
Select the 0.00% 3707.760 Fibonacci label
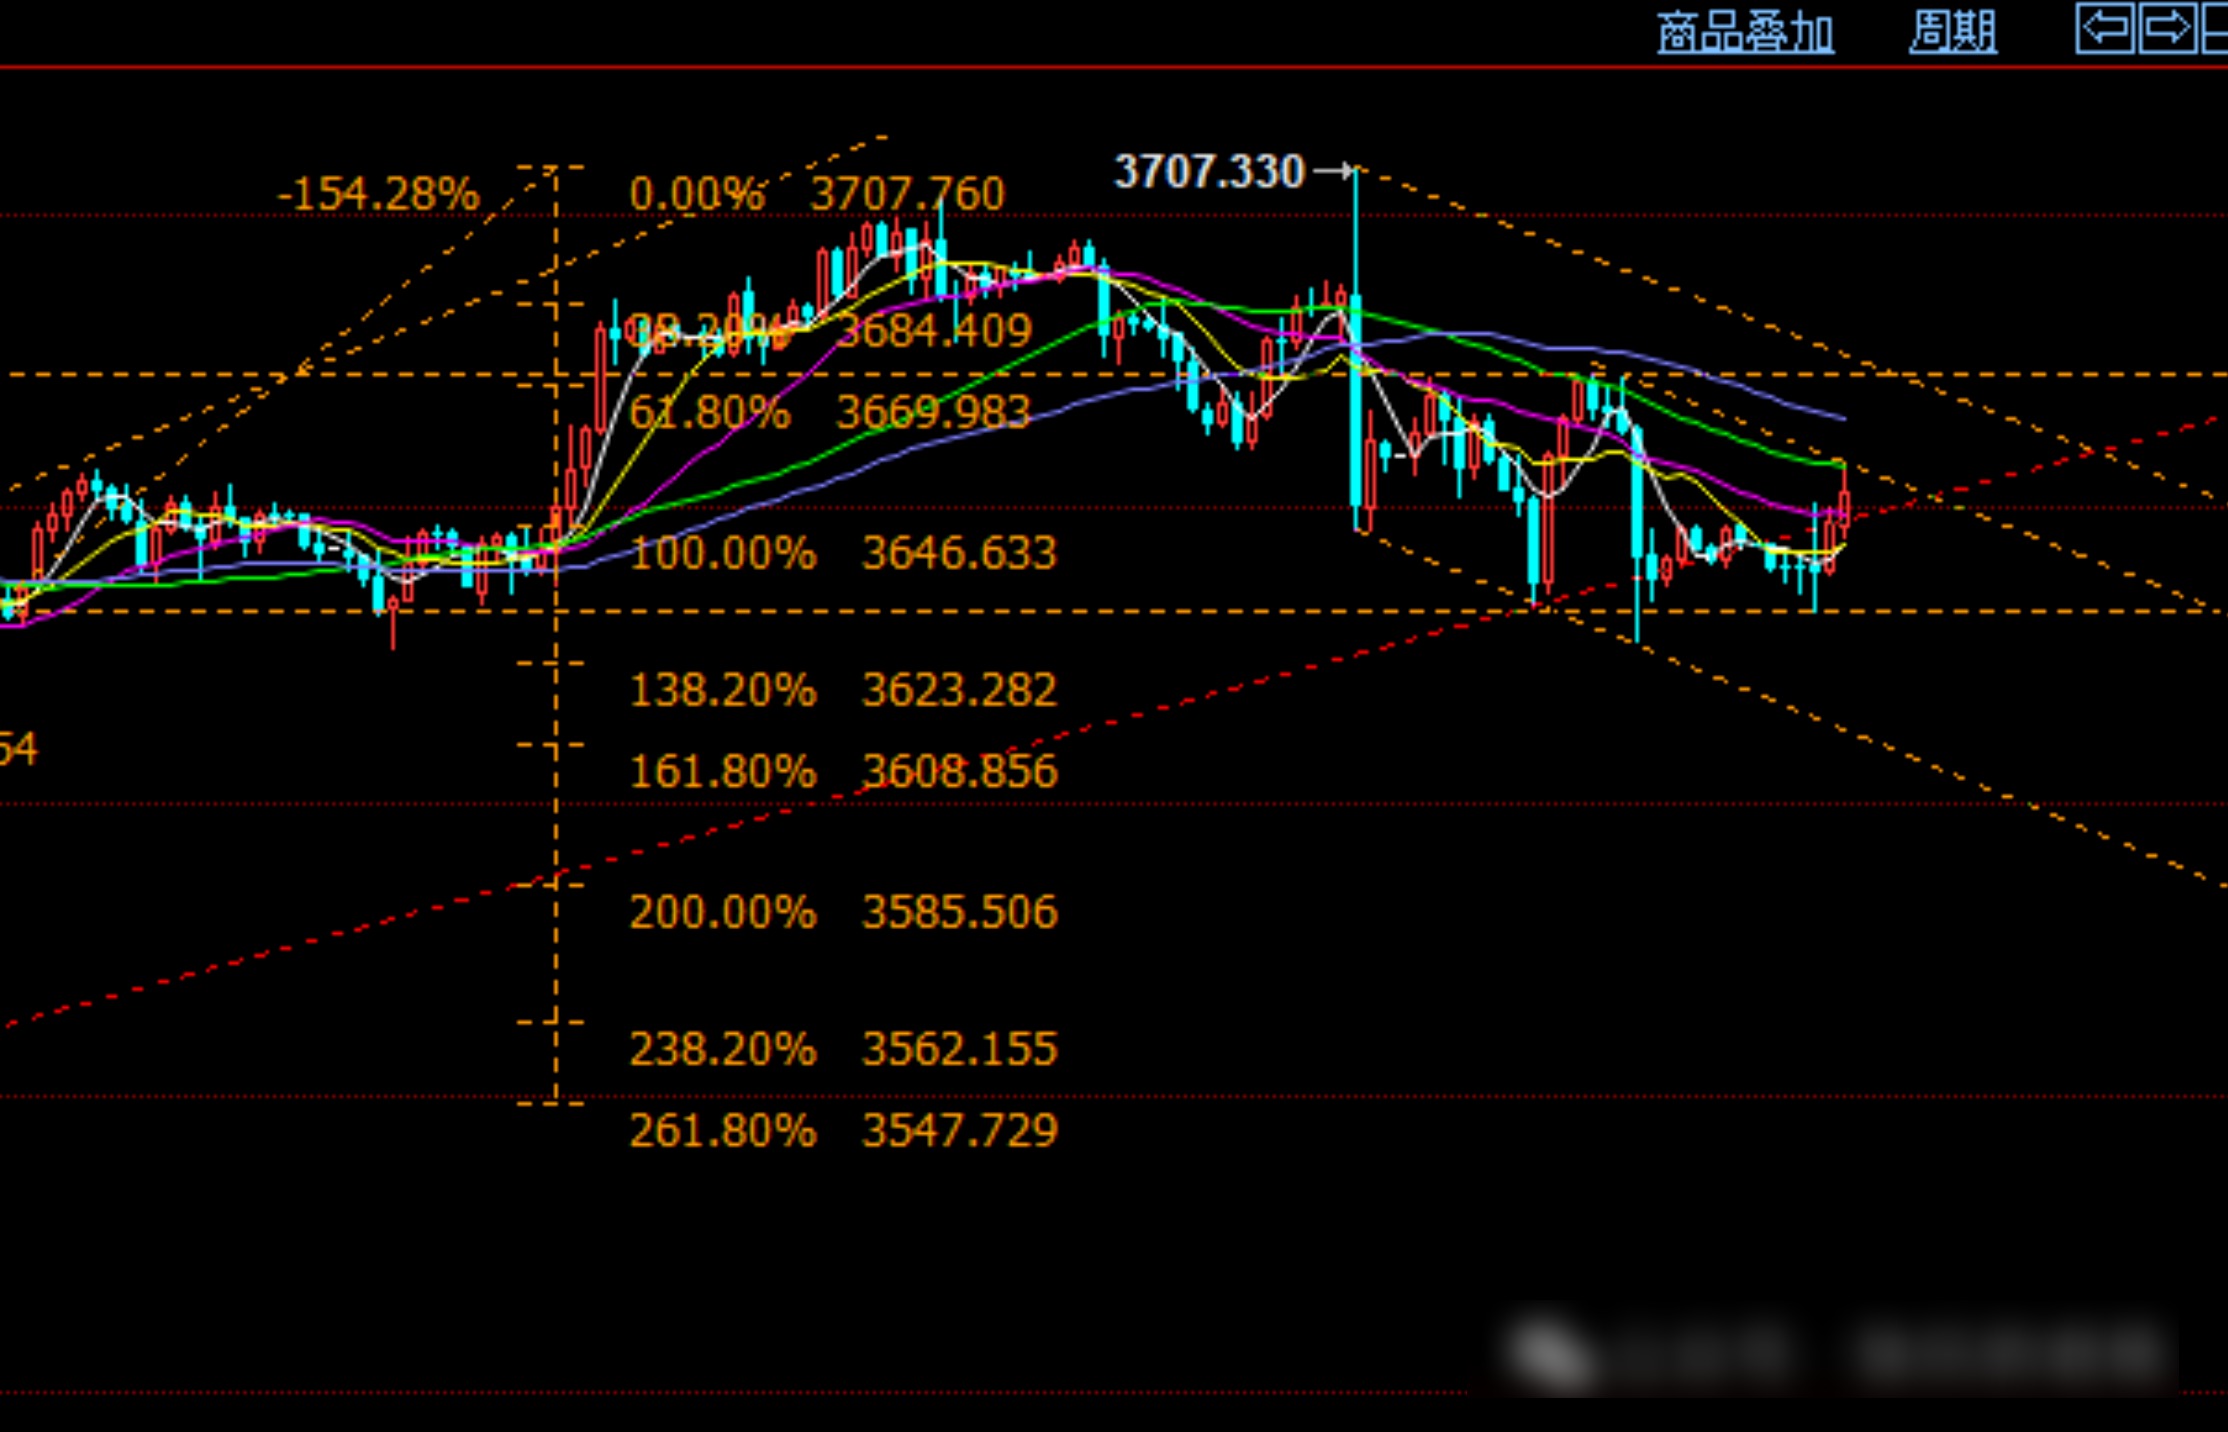pos(816,194)
